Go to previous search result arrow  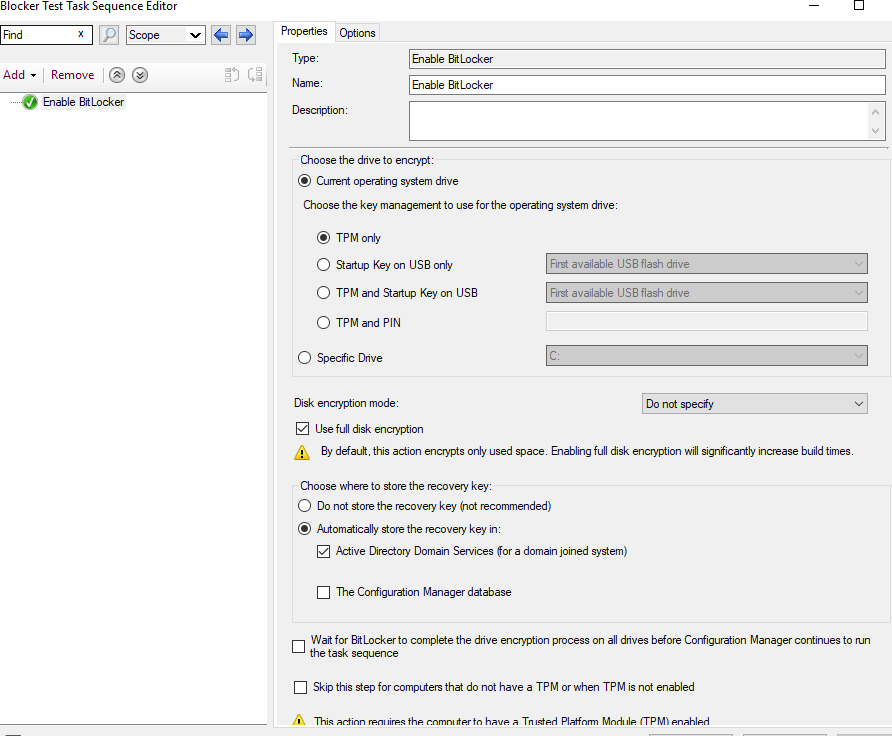(x=221, y=35)
